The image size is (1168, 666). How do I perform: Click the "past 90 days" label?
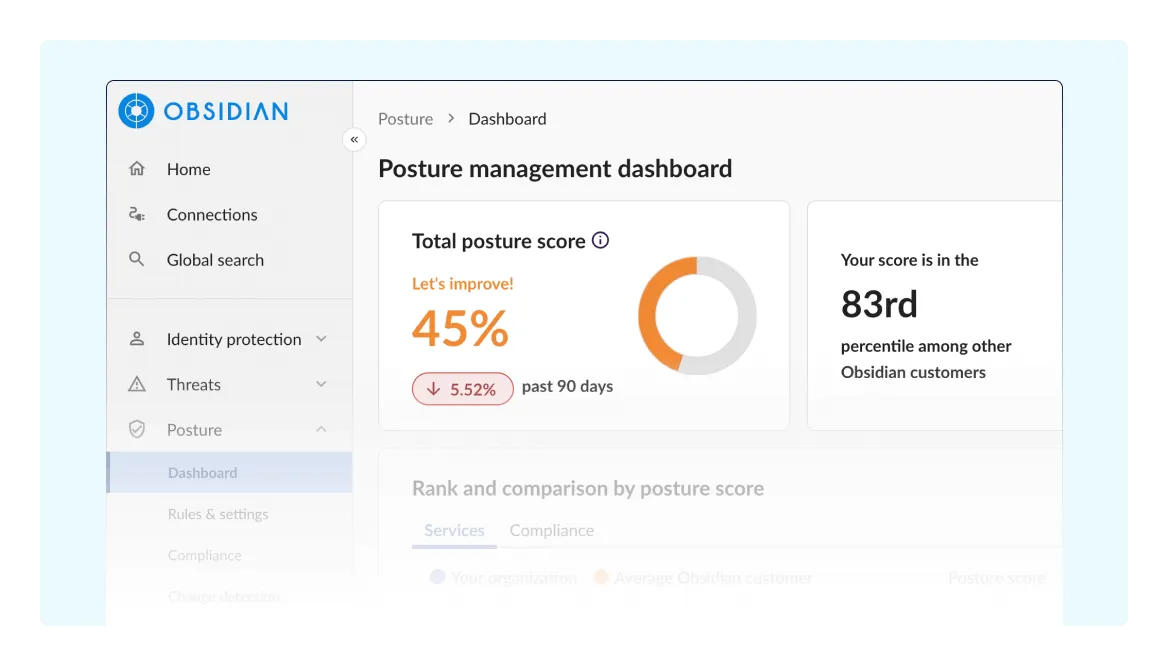tap(568, 386)
